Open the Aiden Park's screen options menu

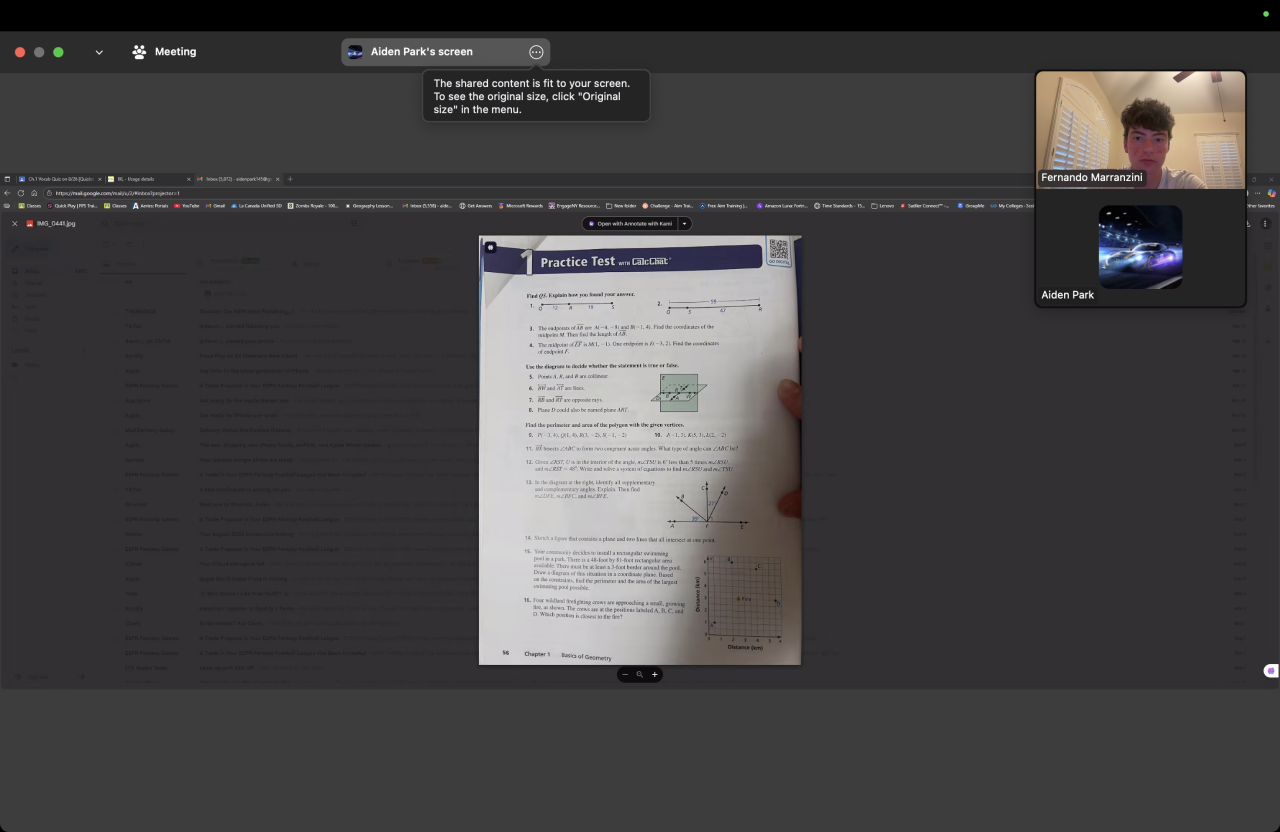(x=536, y=52)
